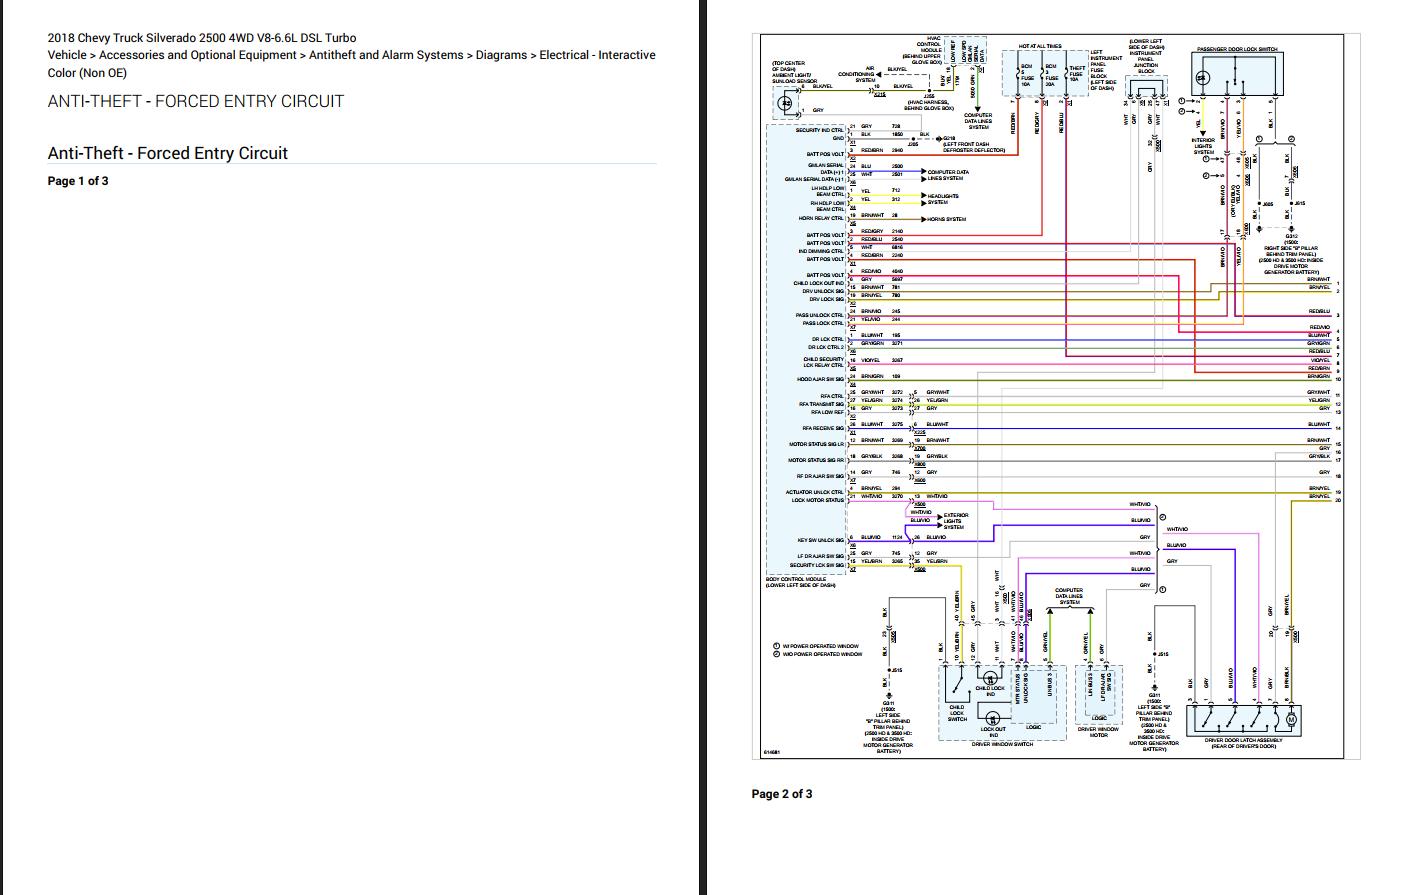Toggle the CHILD LOCK SWITCH contact

tap(960, 682)
